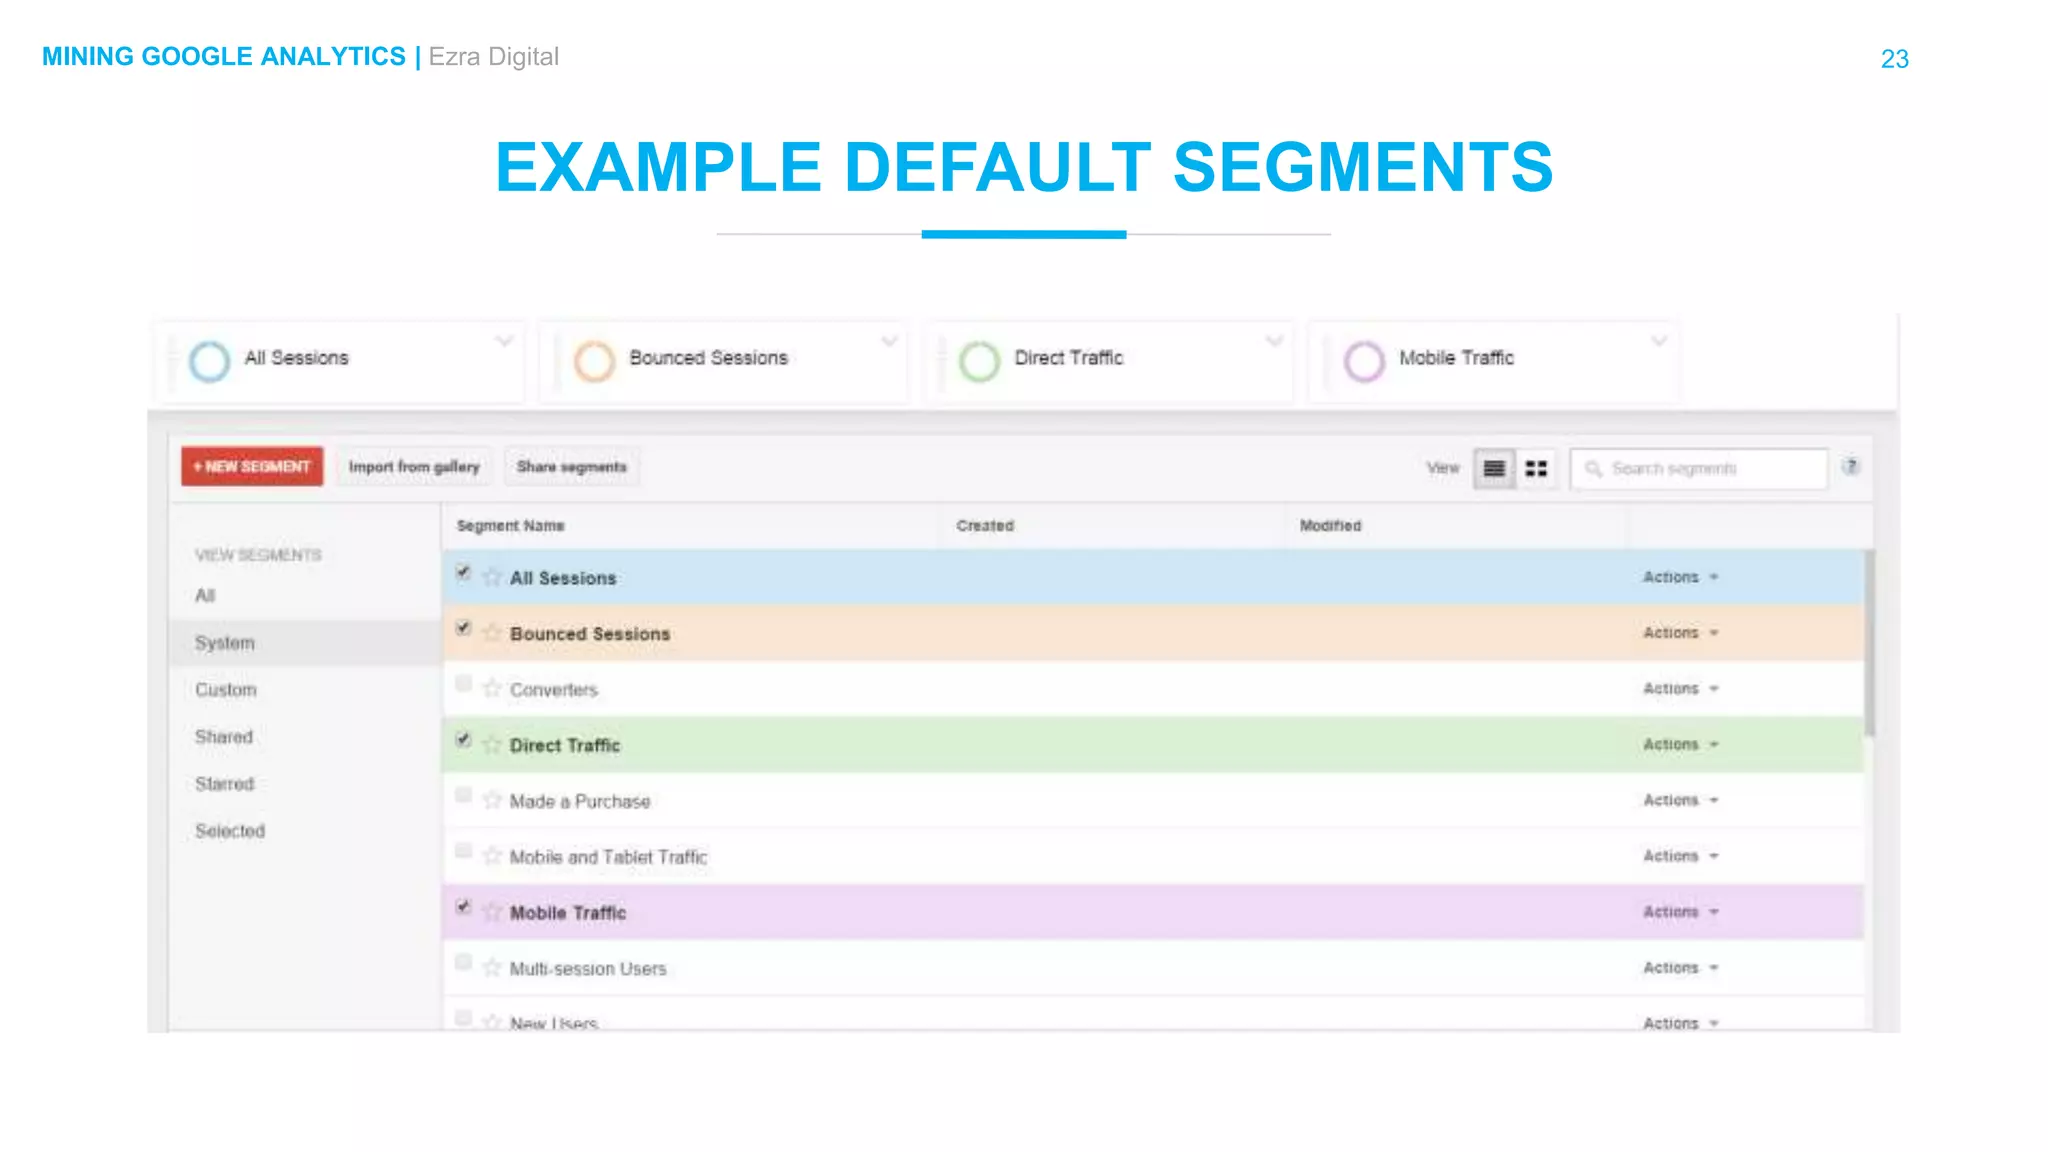Expand the All Sessions card chevron

(x=504, y=341)
